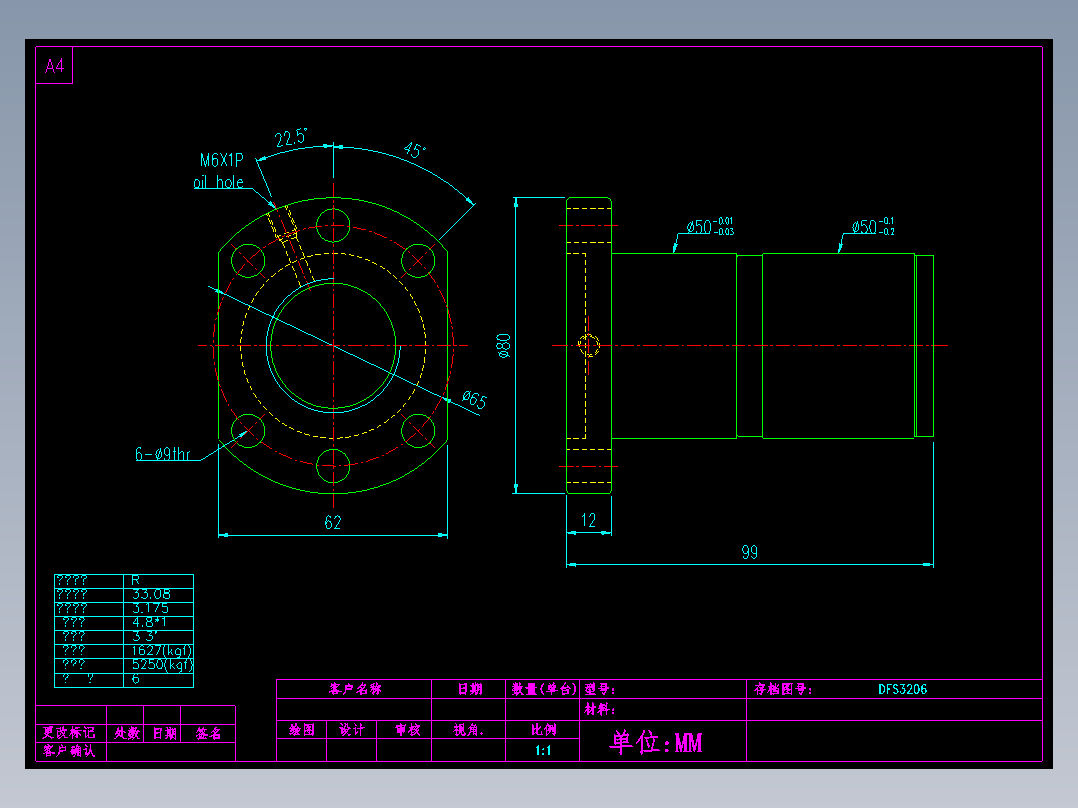Click the 'R' value in the spec table
Image resolution: width=1078 pixels, height=808 pixels.
click(x=135, y=580)
